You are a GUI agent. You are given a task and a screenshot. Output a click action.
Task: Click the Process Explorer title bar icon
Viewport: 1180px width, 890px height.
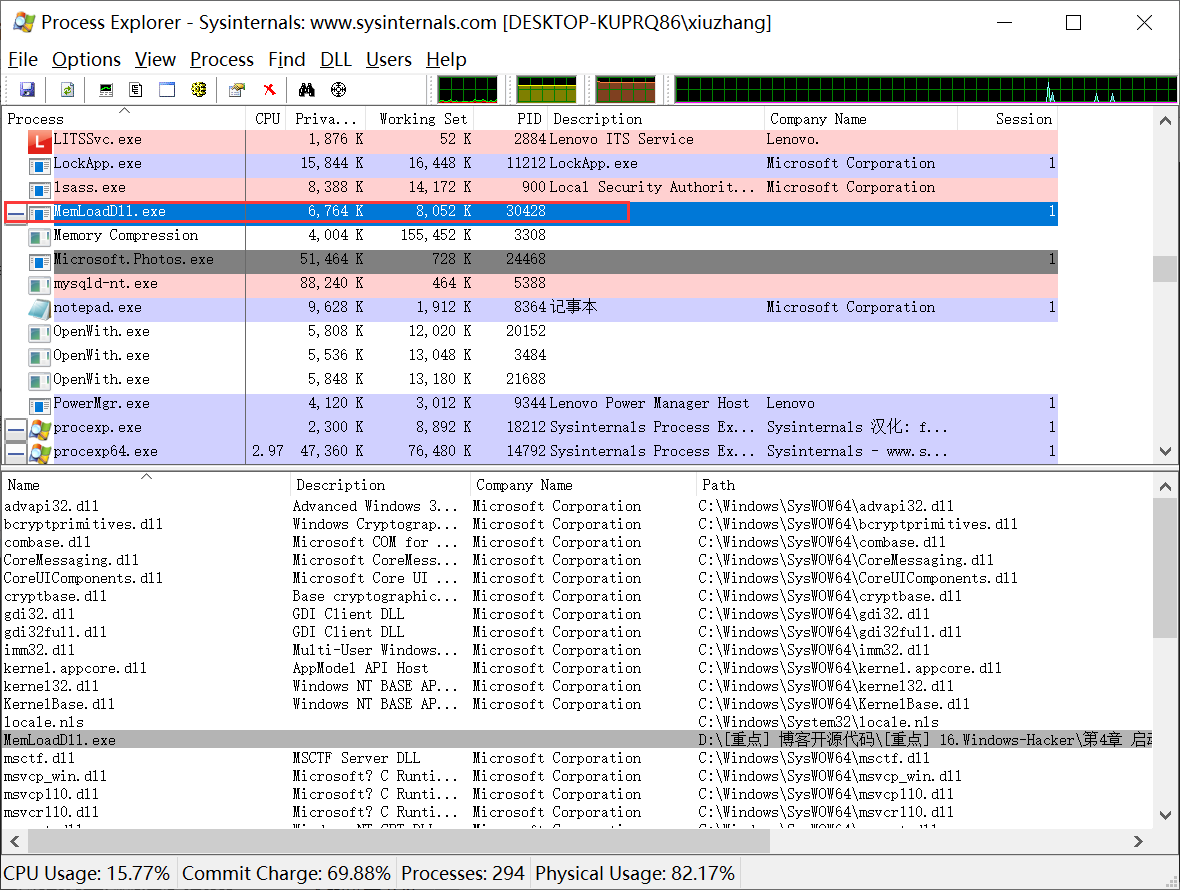pyautogui.click(x=23, y=23)
